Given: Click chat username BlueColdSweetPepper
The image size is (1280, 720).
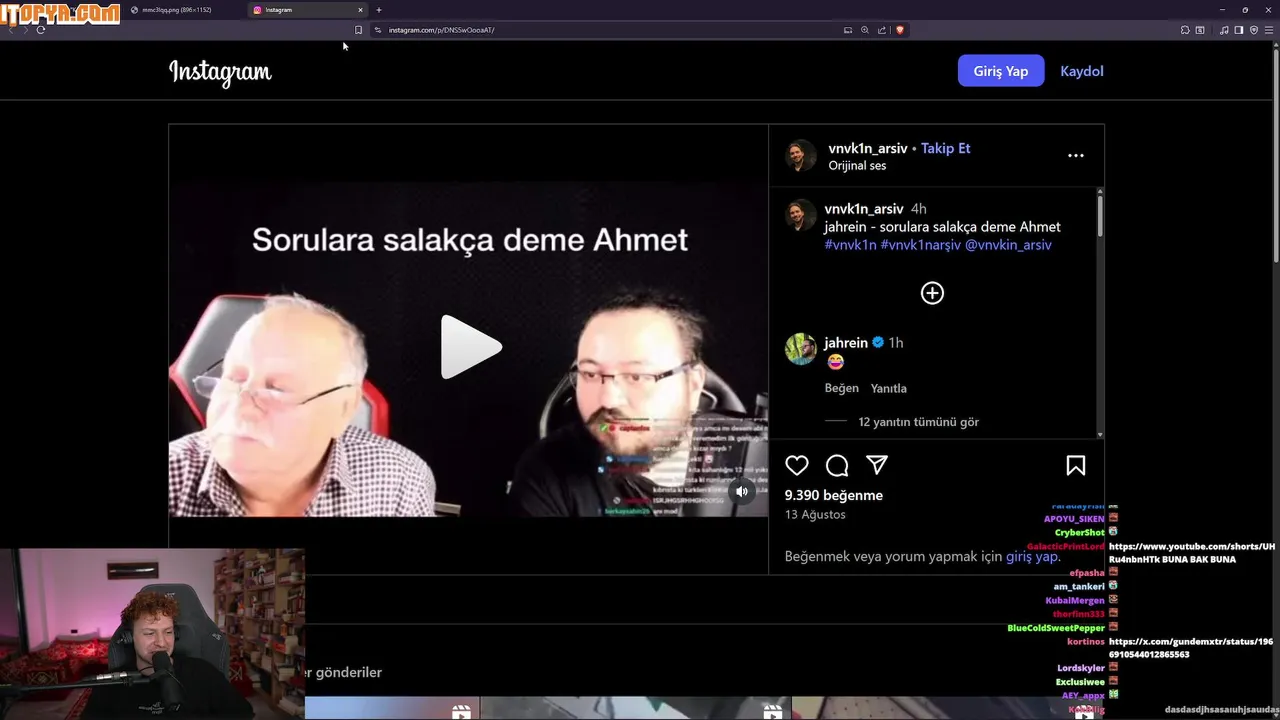Looking at the screenshot, I should 1056,628.
